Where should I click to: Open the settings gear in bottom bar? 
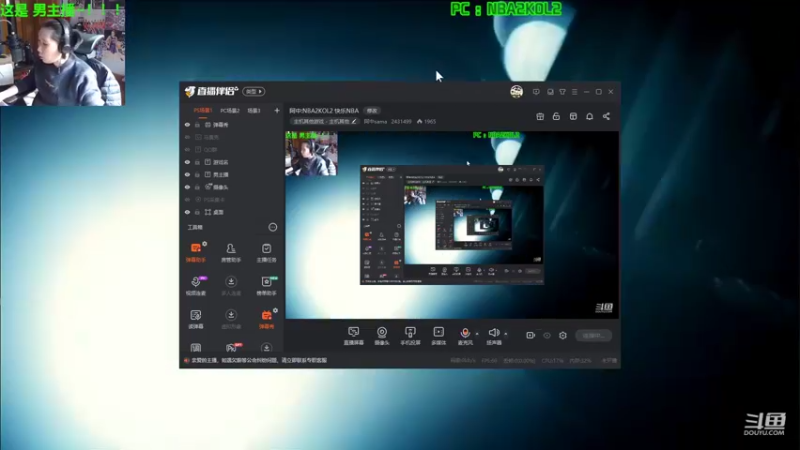(563, 335)
